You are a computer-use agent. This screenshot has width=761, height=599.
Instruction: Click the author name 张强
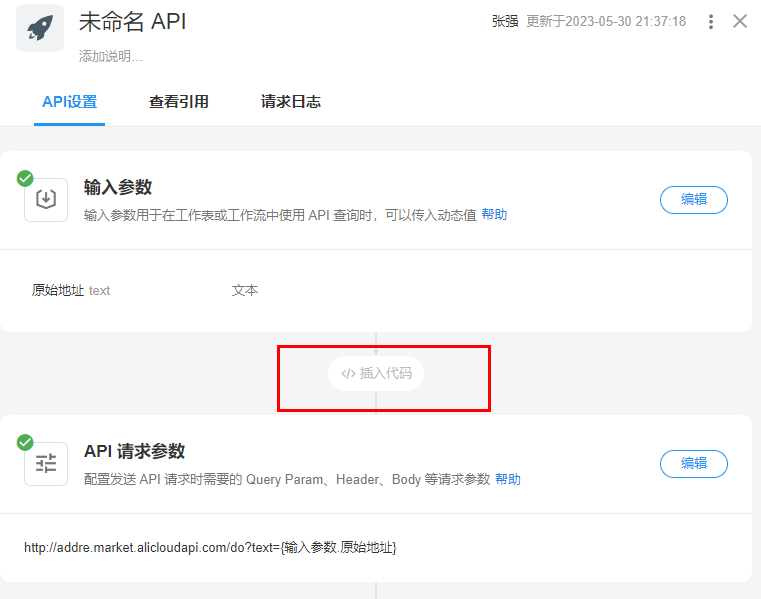pyautogui.click(x=505, y=21)
